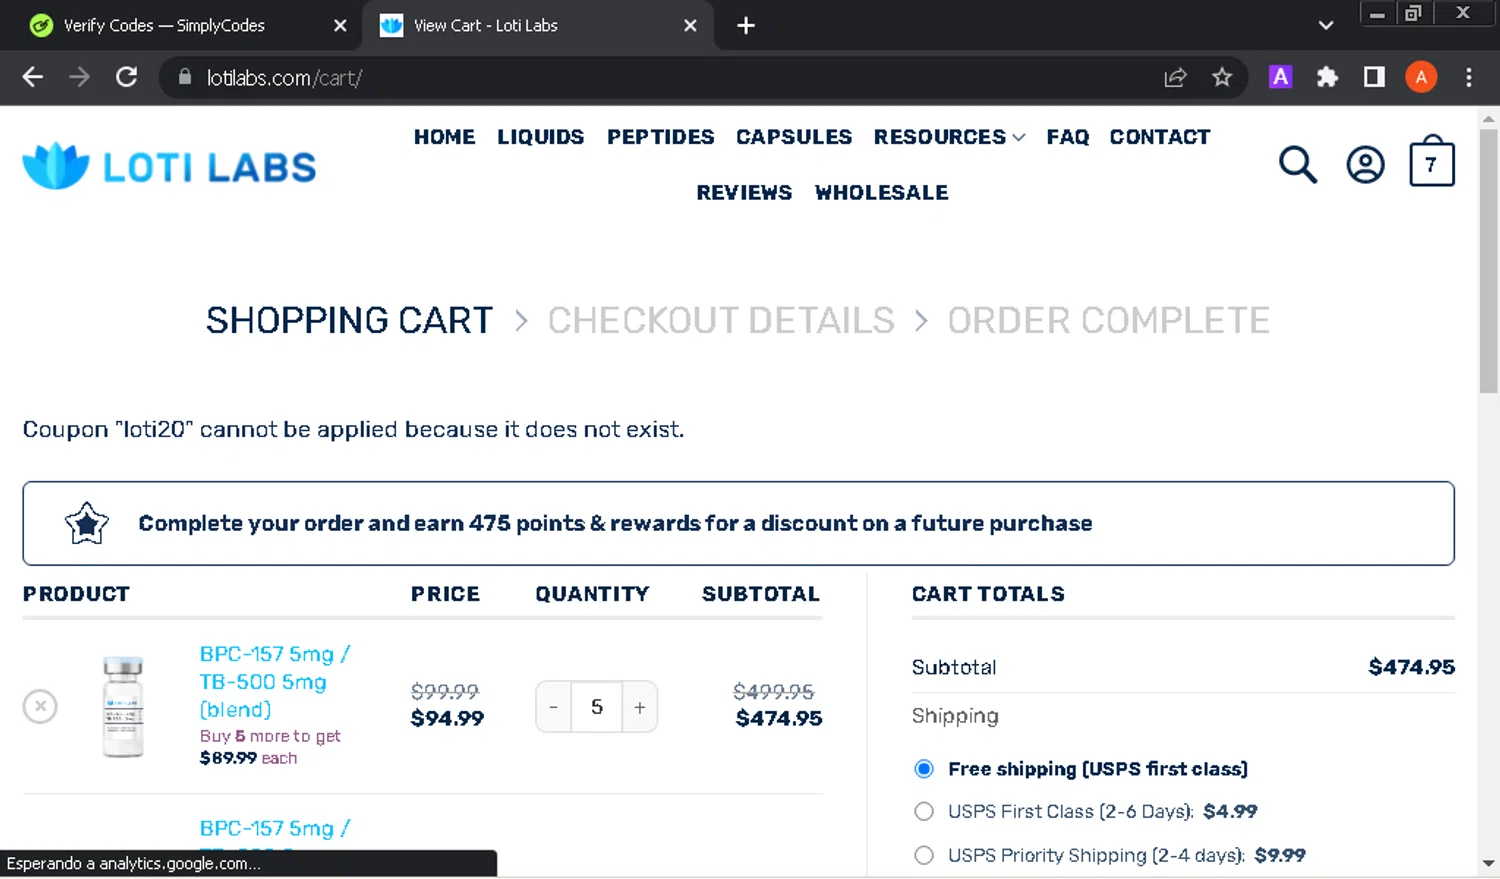Click the 'Buy 5 more to get' text
The width and height of the screenshot is (1500, 879).
pyautogui.click(x=270, y=736)
